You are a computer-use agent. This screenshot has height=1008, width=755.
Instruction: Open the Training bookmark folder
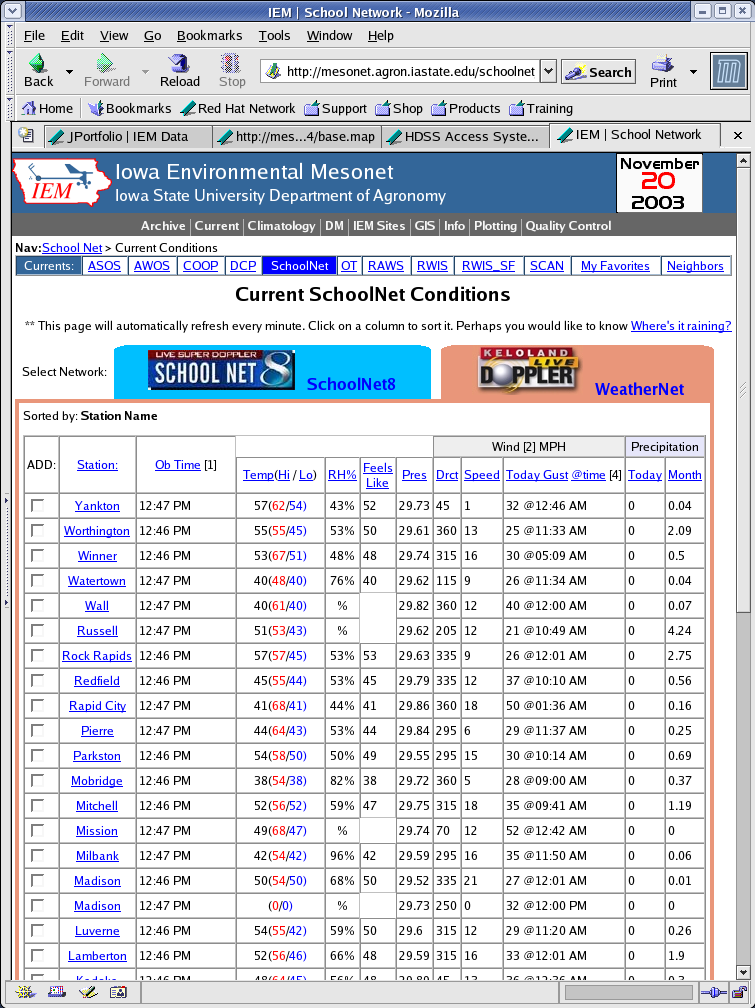click(x=541, y=109)
